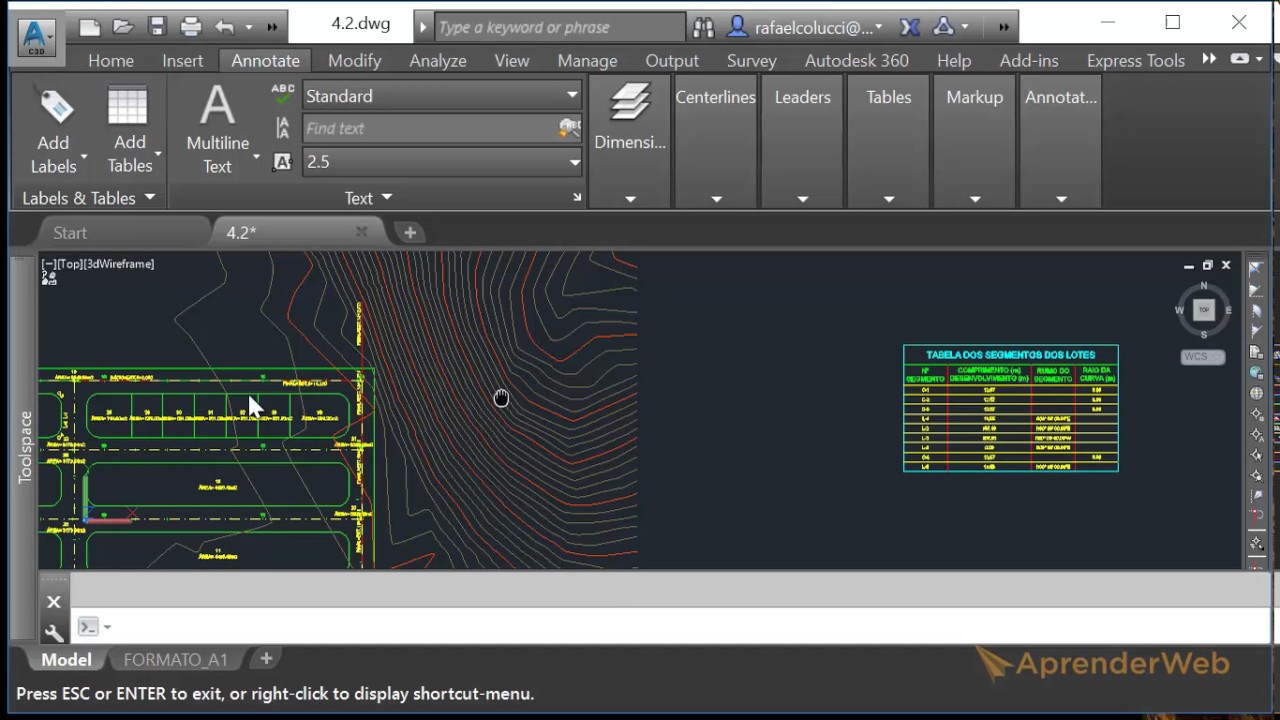Close the 4.2 drawing tab

361,232
